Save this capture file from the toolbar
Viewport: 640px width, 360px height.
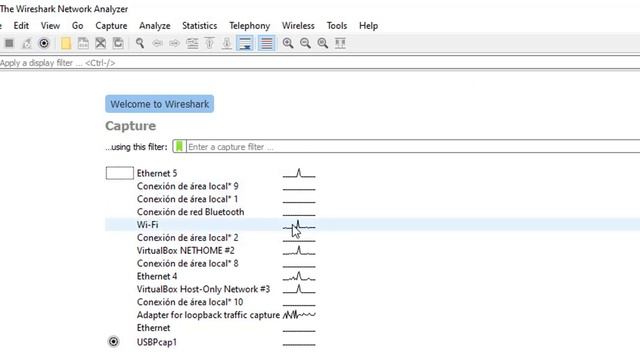pyautogui.click(x=83, y=43)
